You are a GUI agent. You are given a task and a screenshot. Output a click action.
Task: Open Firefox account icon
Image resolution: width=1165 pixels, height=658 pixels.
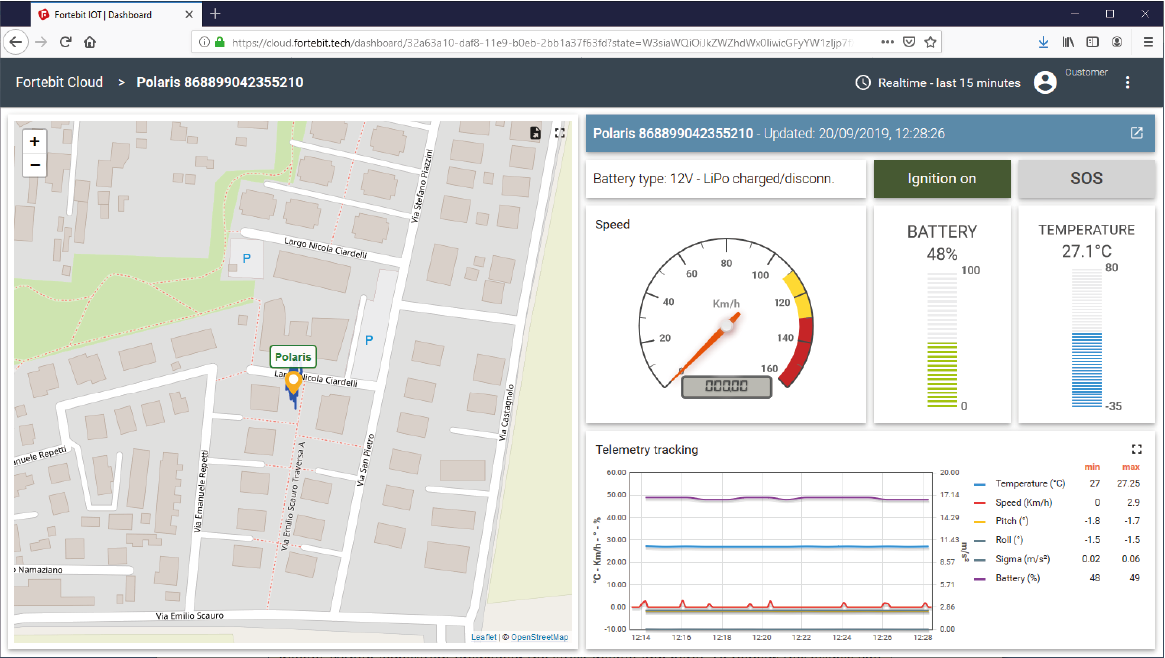(x=1117, y=42)
